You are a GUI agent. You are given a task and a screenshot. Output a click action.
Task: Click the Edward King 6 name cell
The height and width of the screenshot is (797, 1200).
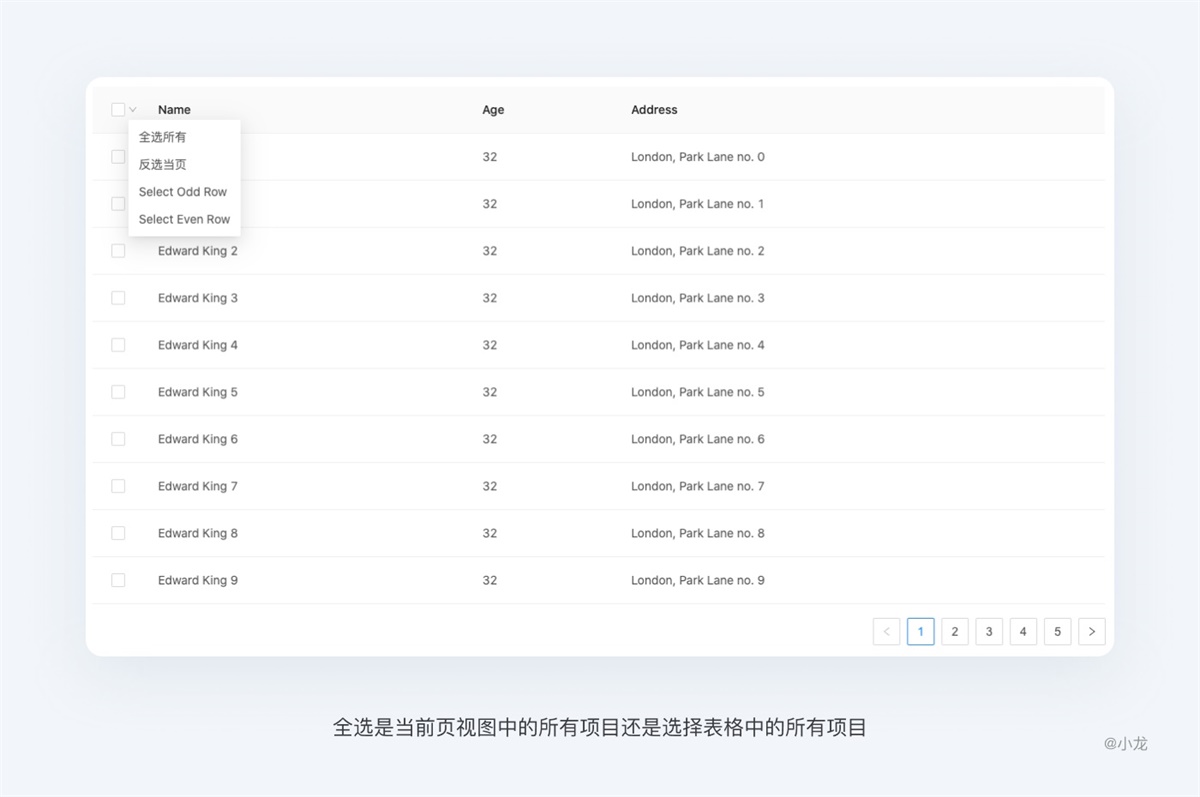click(x=198, y=439)
